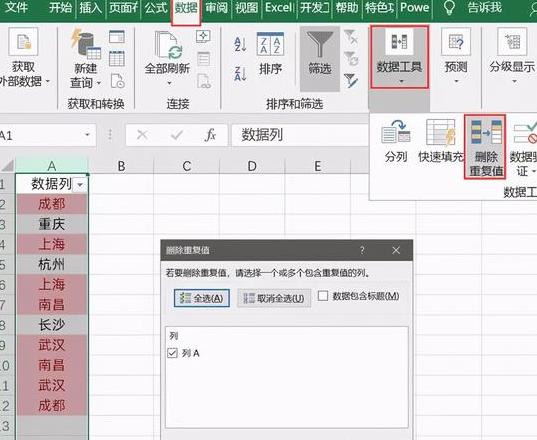This screenshot has height=440, width=537.
Task: Click the formula bar showing 数据列
Action: (300, 135)
